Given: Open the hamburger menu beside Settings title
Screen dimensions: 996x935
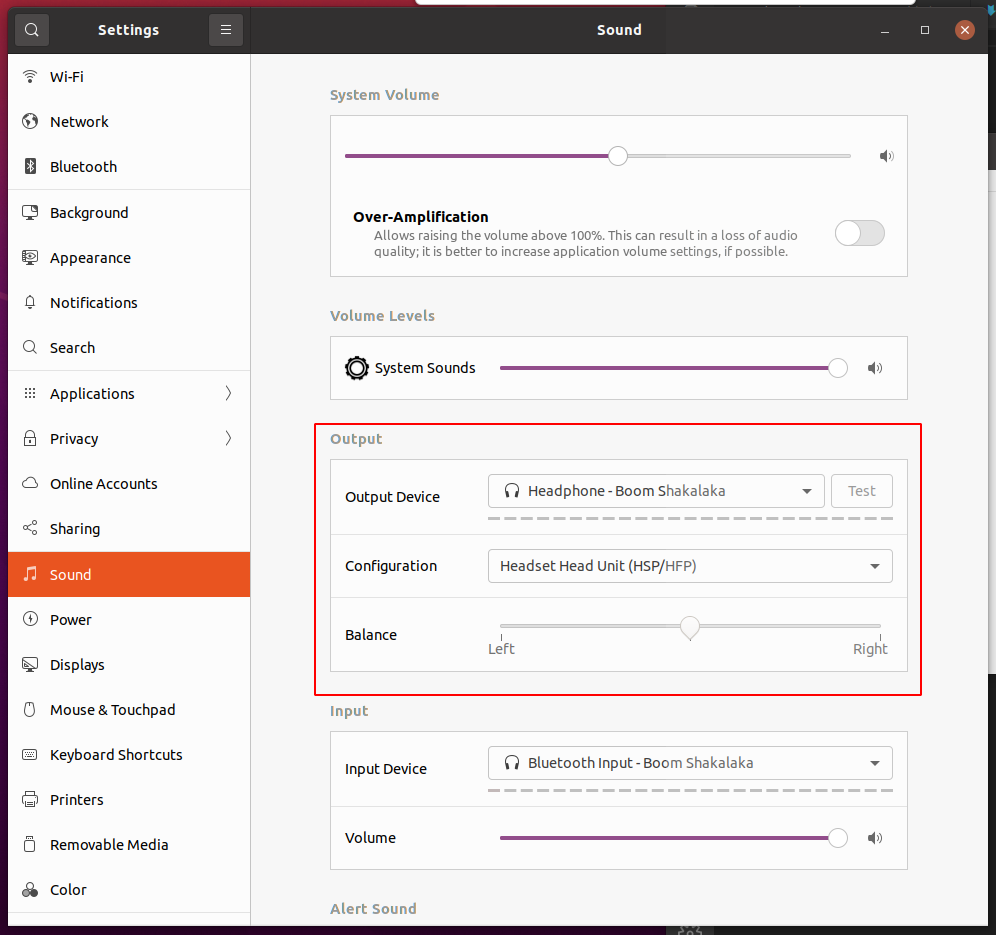Looking at the screenshot, I should click(x=226, y=30).
